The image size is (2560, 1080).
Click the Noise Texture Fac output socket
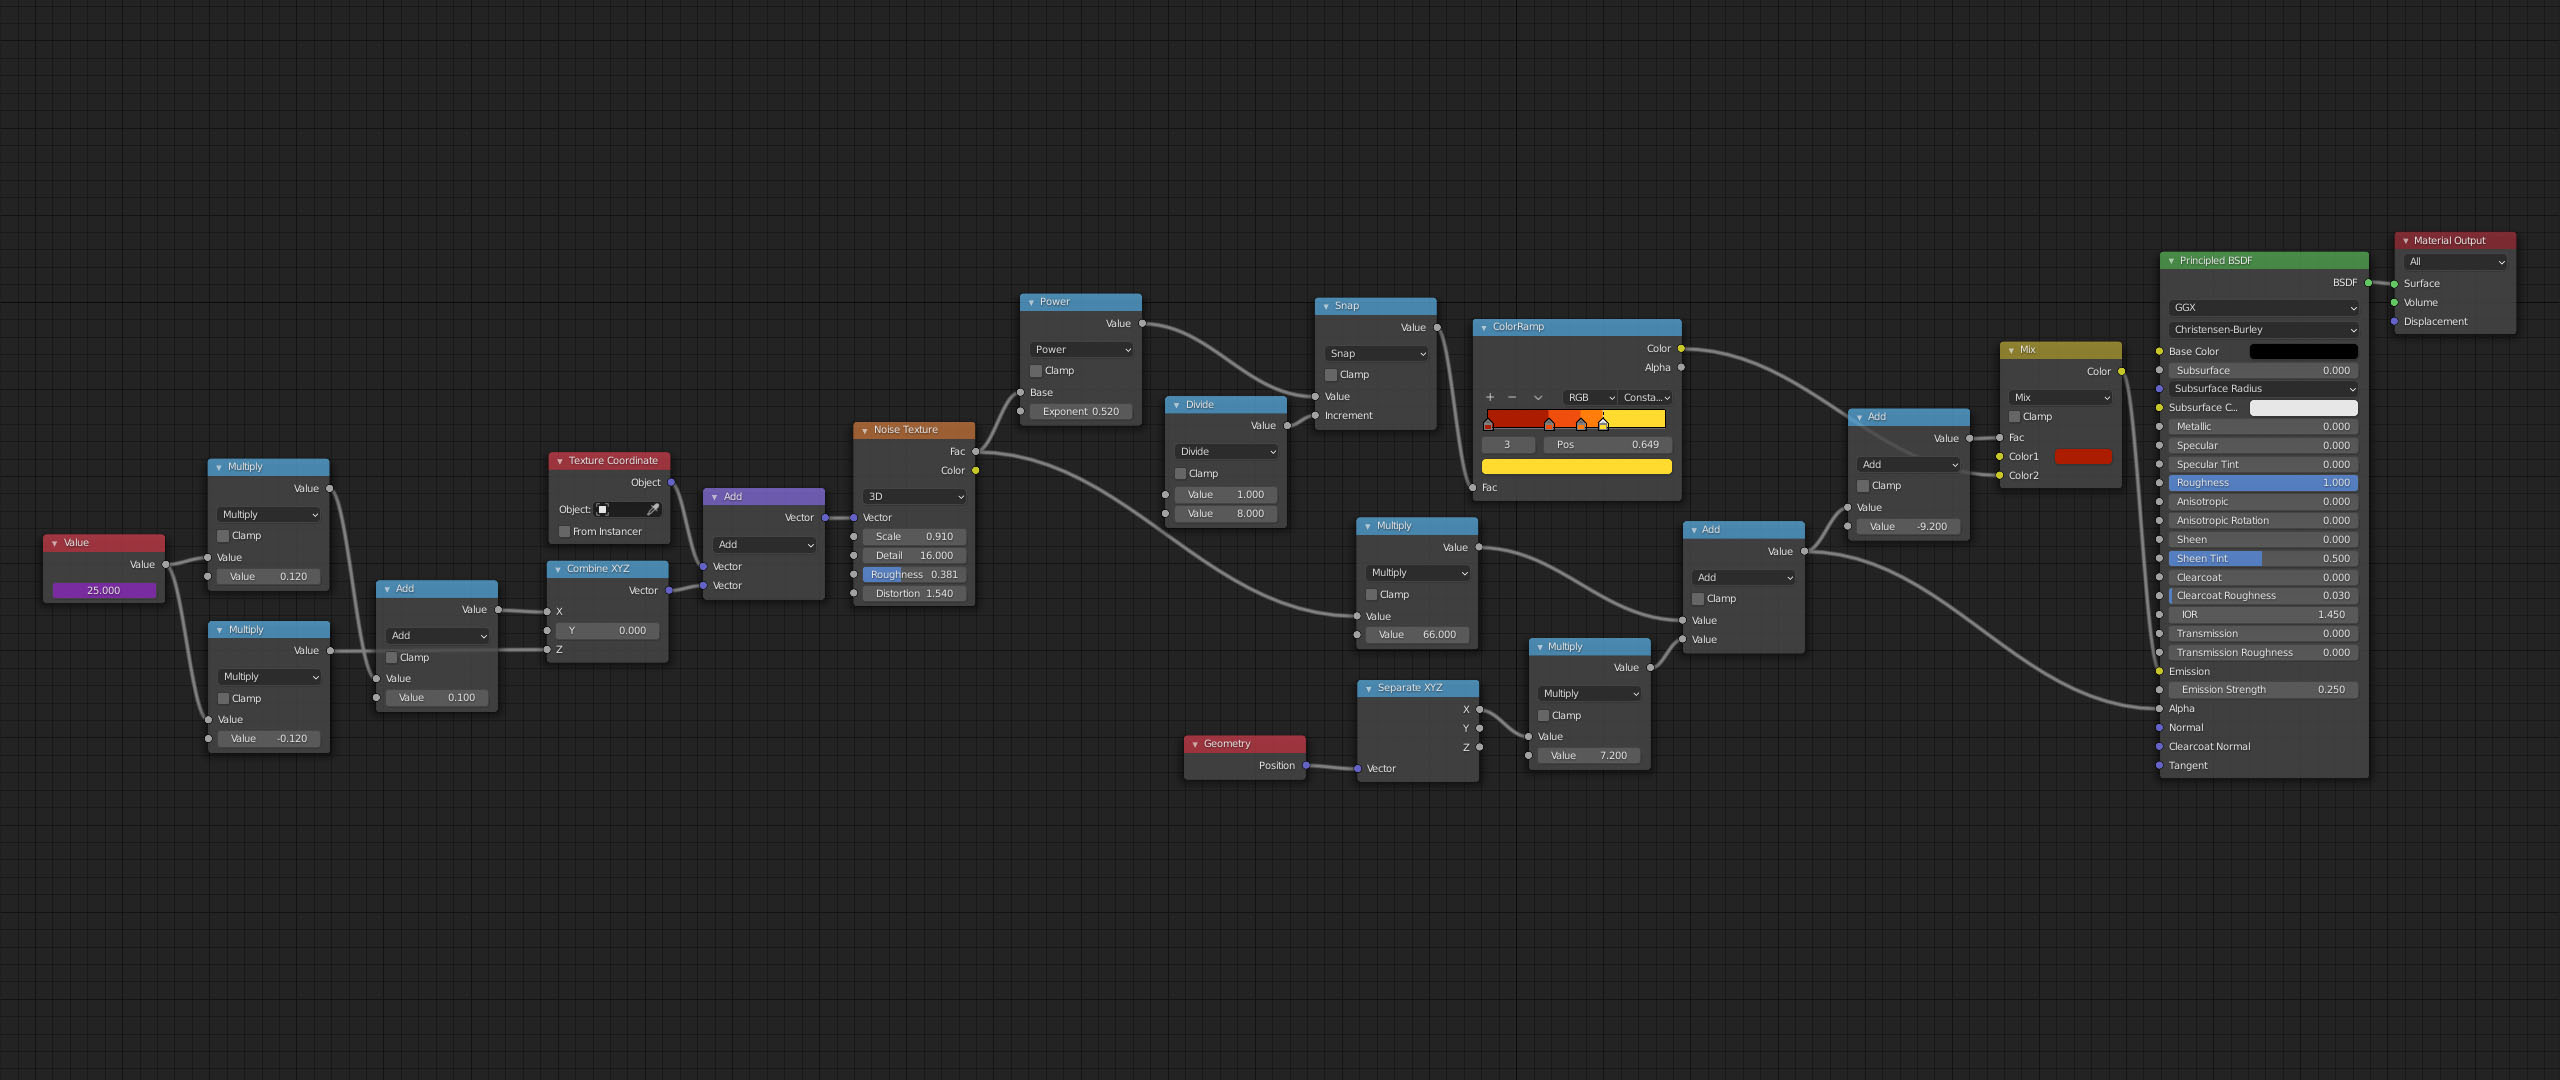pos(976,452)
